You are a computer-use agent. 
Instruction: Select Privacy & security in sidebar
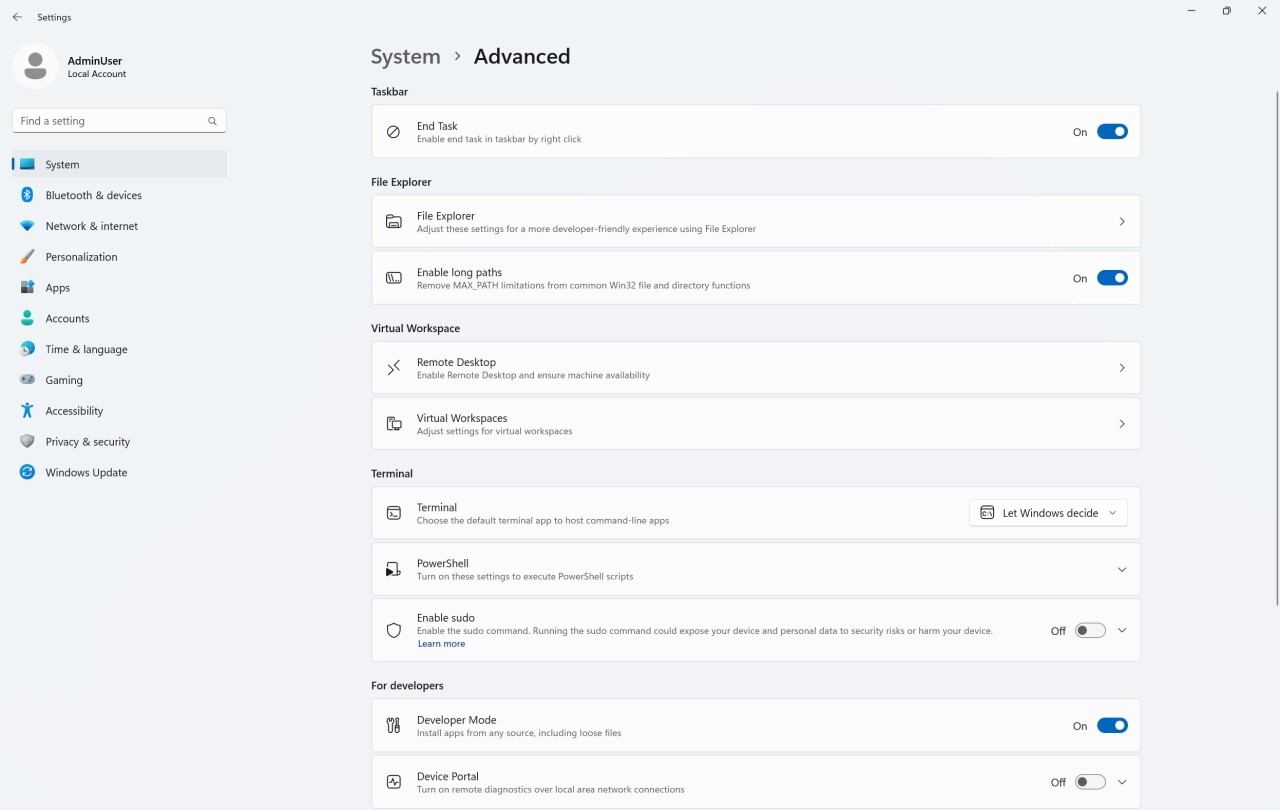(88, 441)
